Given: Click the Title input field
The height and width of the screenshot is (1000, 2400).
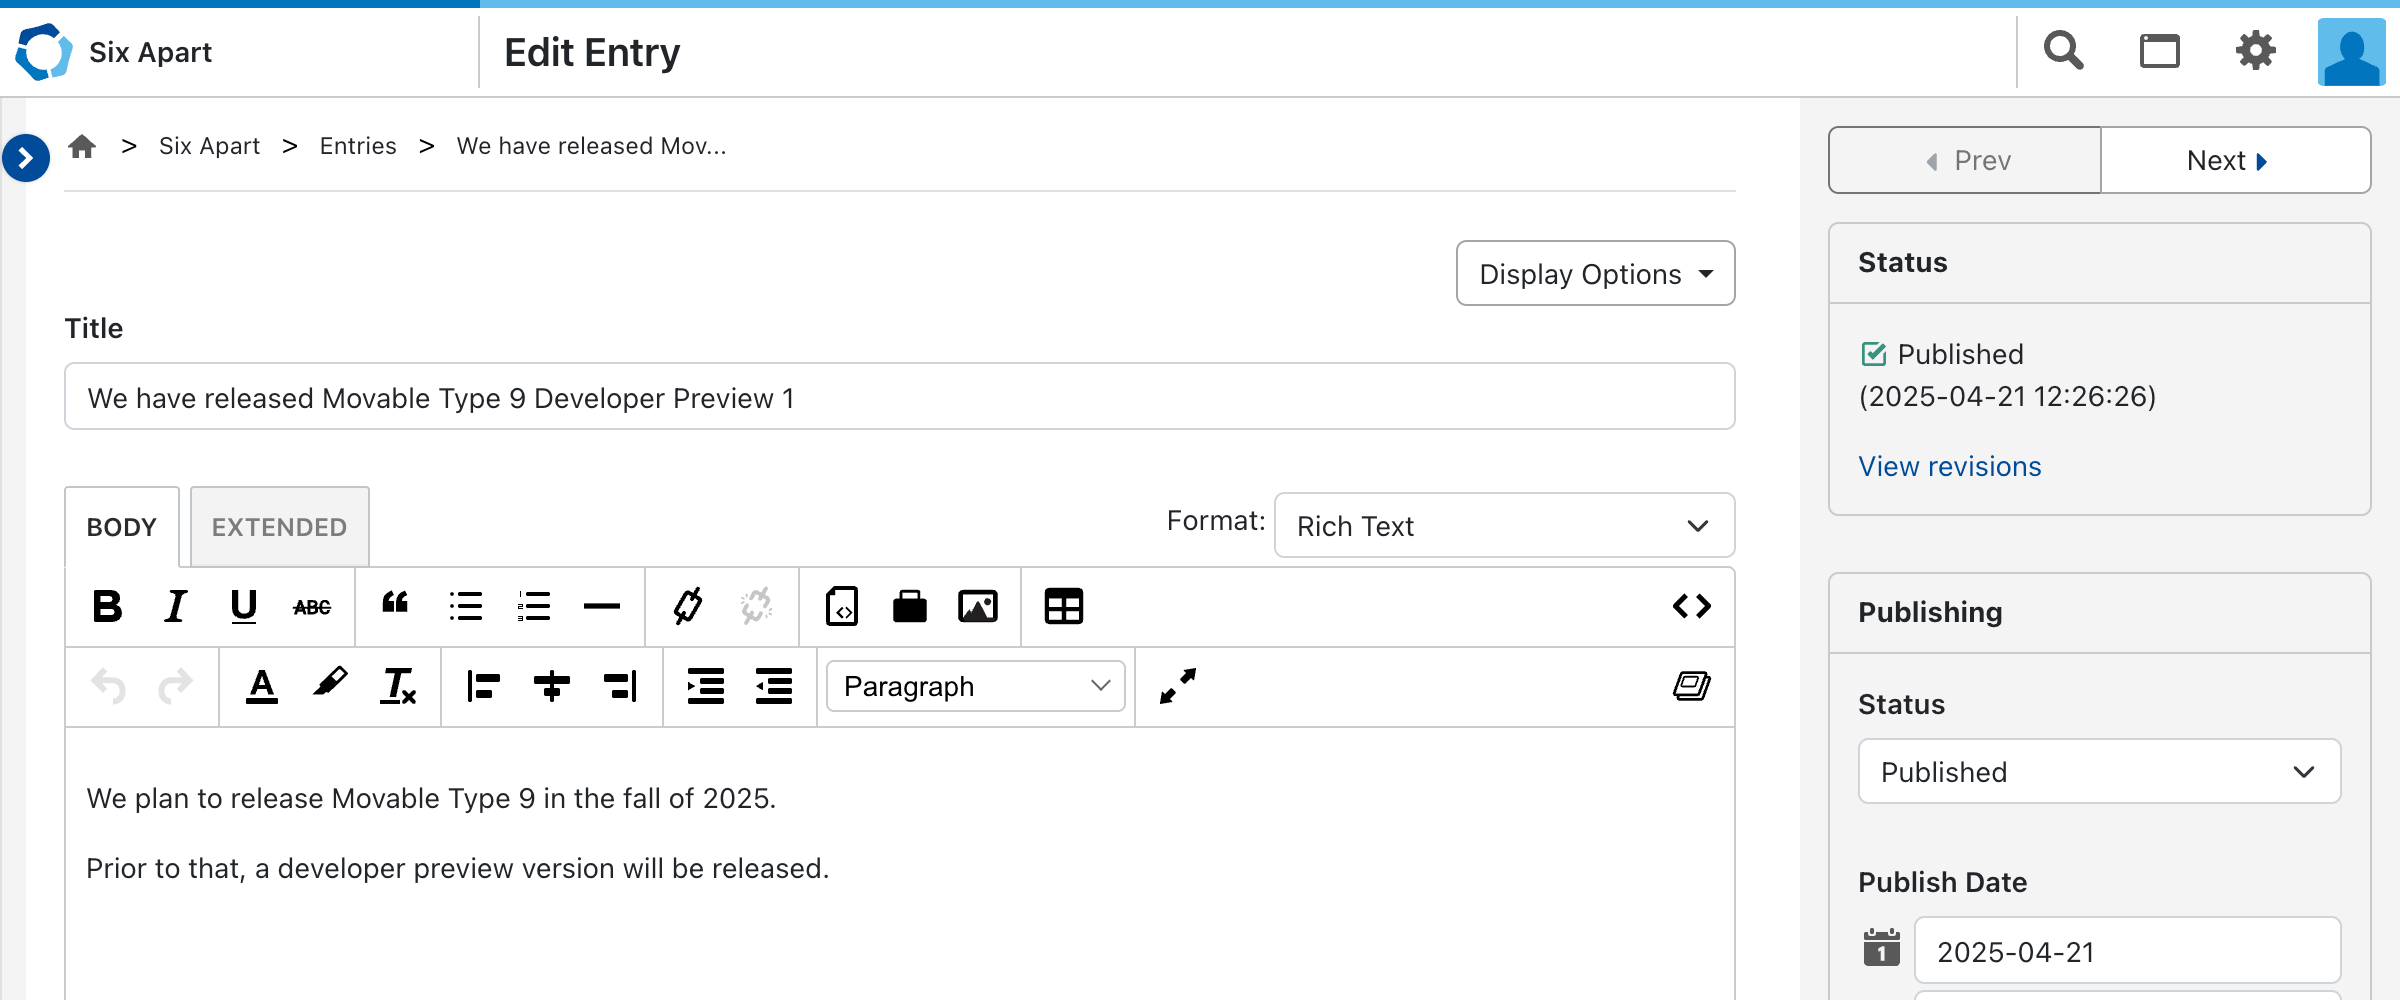Looking at the screenshot, I should [899, 397].
